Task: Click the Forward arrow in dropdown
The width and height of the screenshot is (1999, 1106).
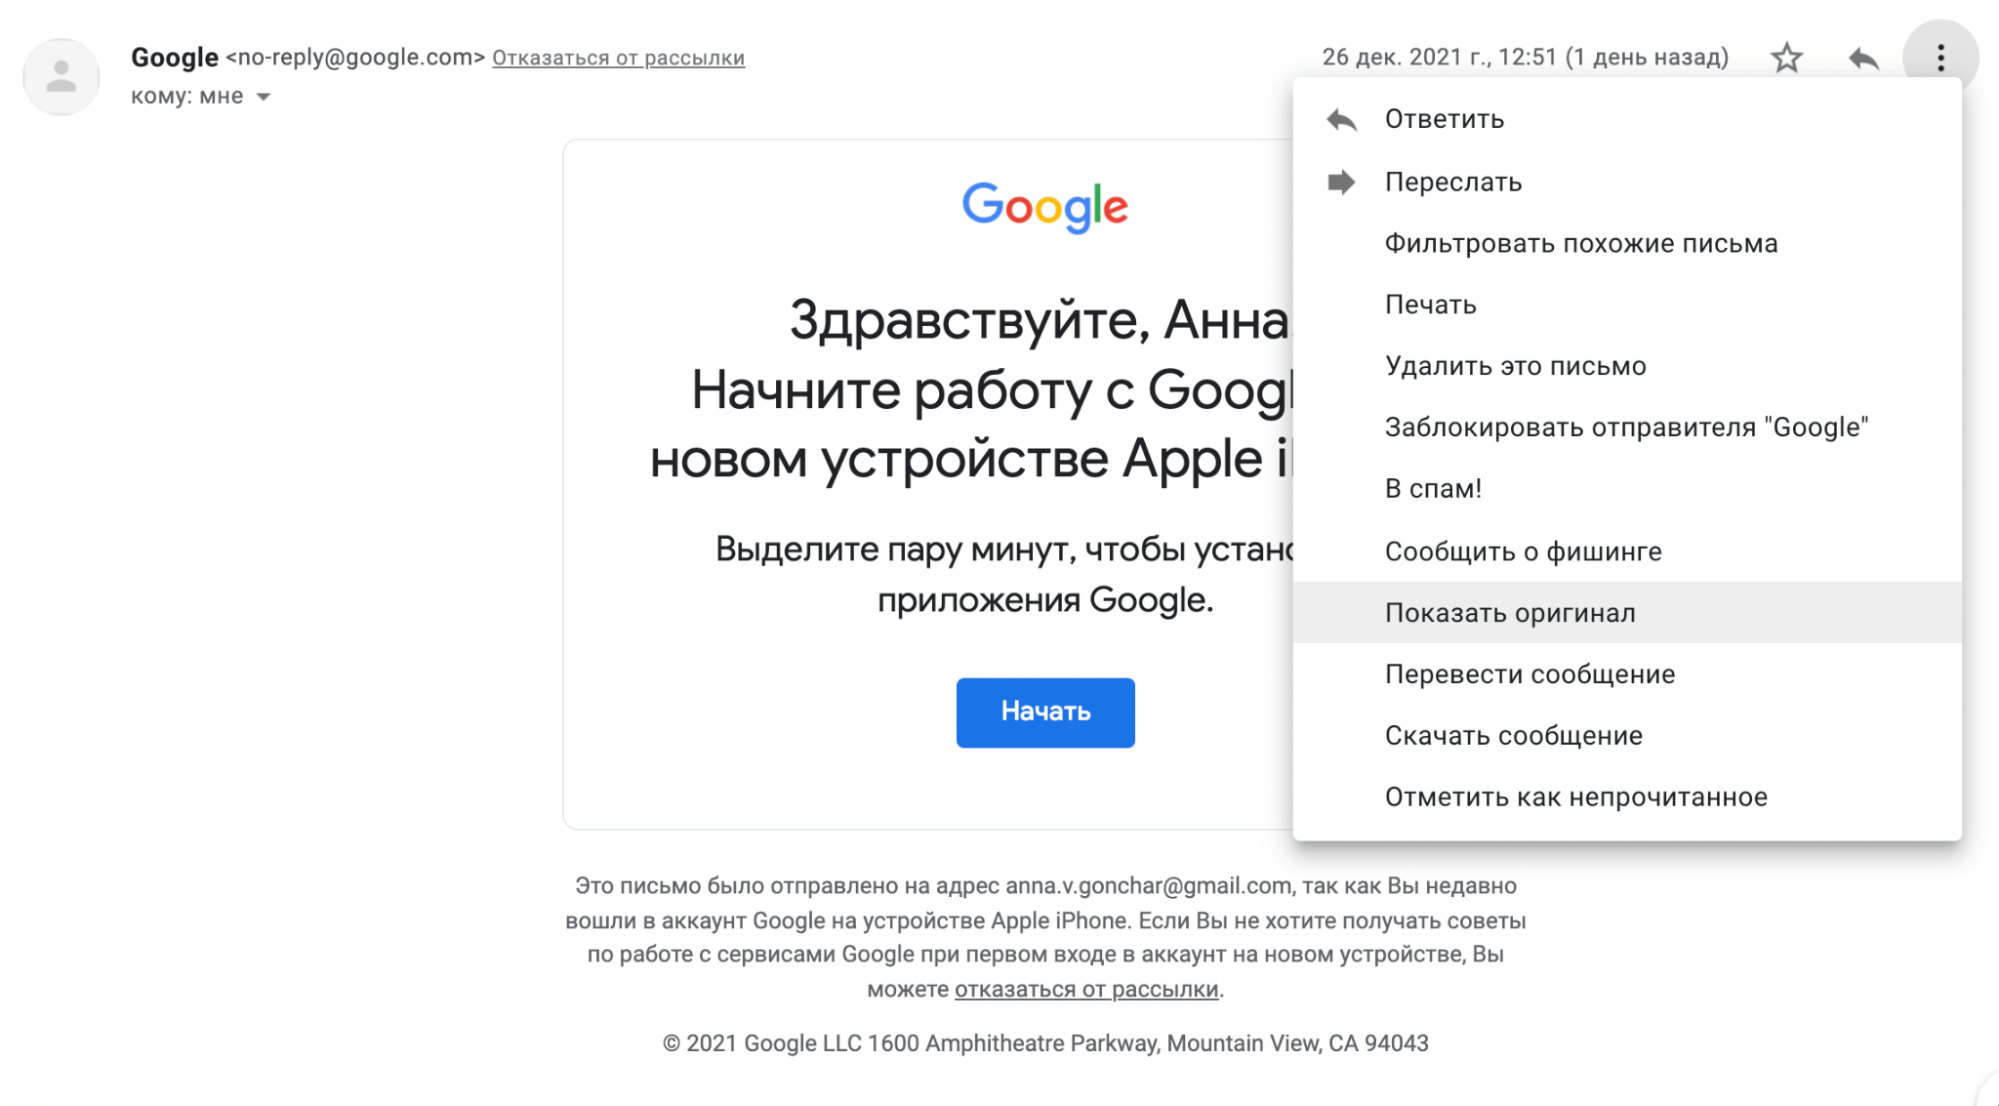Action: (1343, 183)
